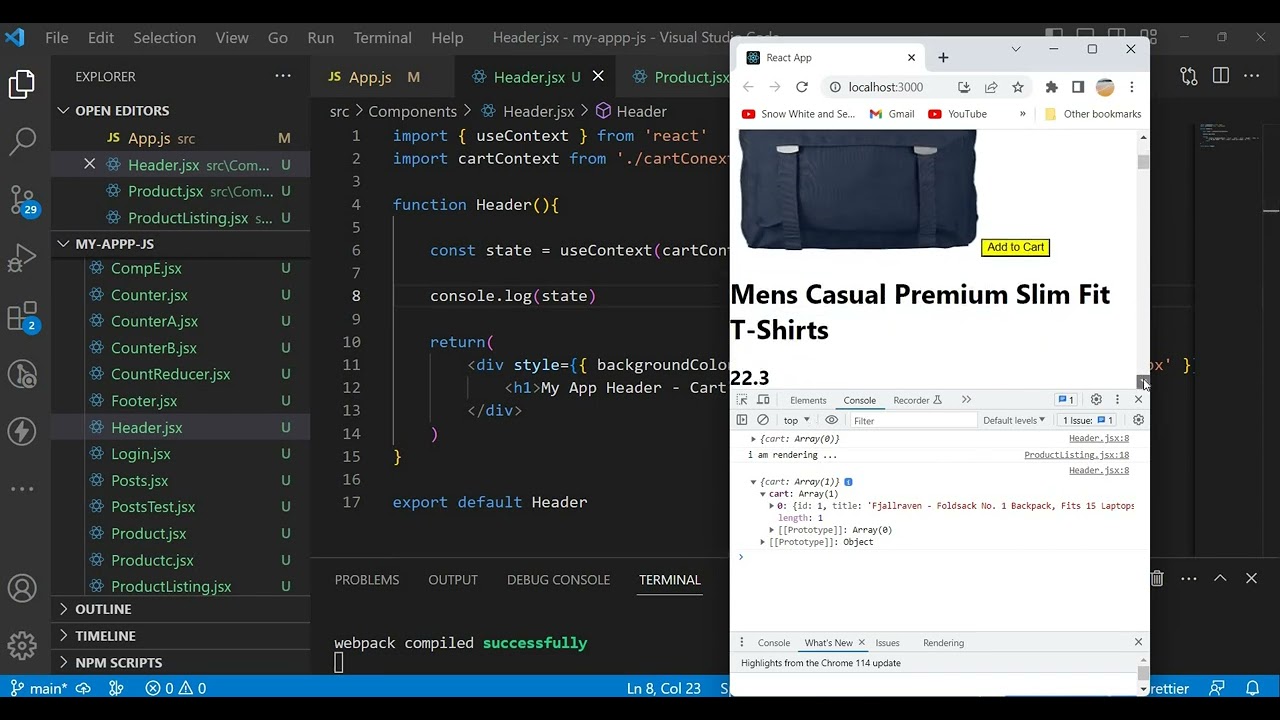Open the Selection menu
Viewport: 1280px width, 720px height.
[164, 38]
